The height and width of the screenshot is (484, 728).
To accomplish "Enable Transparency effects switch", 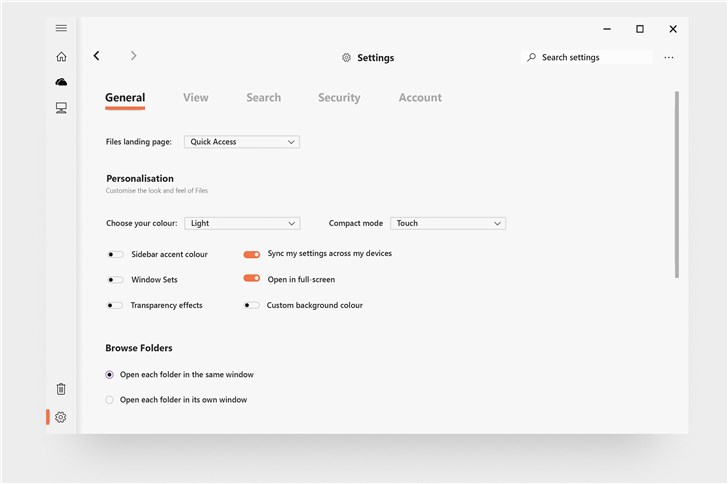I will [x=115, y=305].
